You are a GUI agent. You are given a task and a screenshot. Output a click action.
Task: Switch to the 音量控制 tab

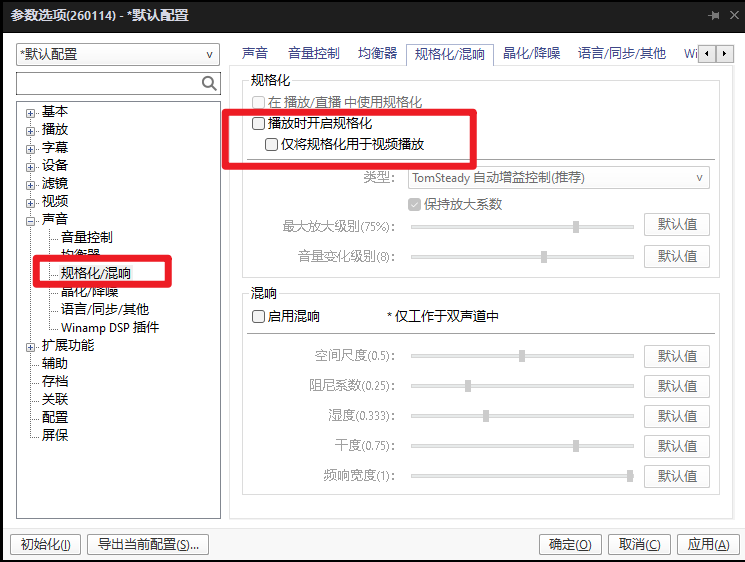coord(314,53)
